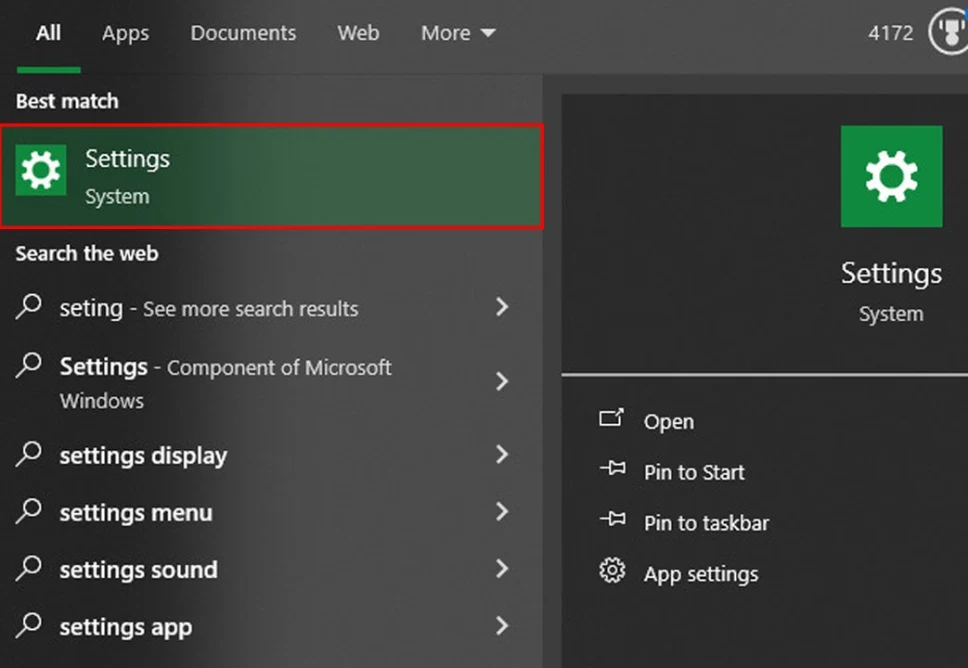
Task: Open the Settings best match result
Action: (x=272, y=177)
